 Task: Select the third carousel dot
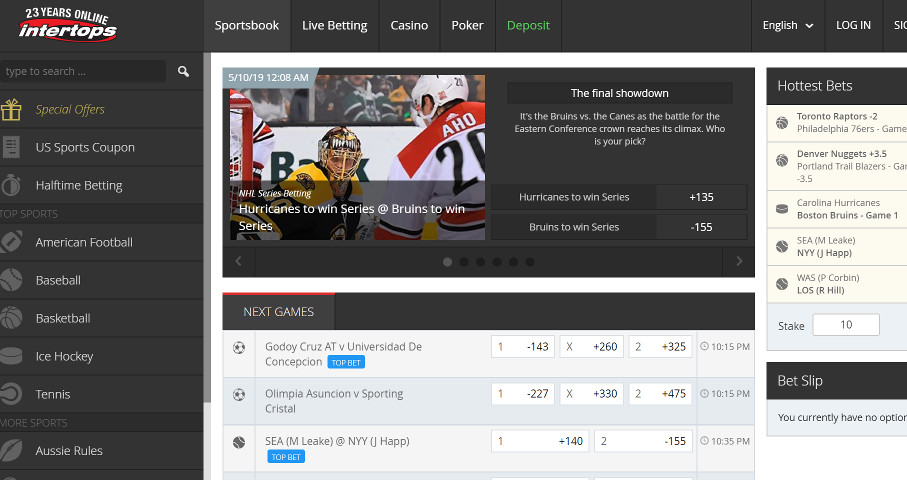tap(480, 262)
